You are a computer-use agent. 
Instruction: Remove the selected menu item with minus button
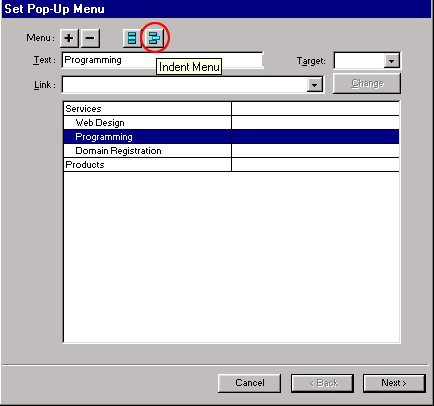coord(90,38)
